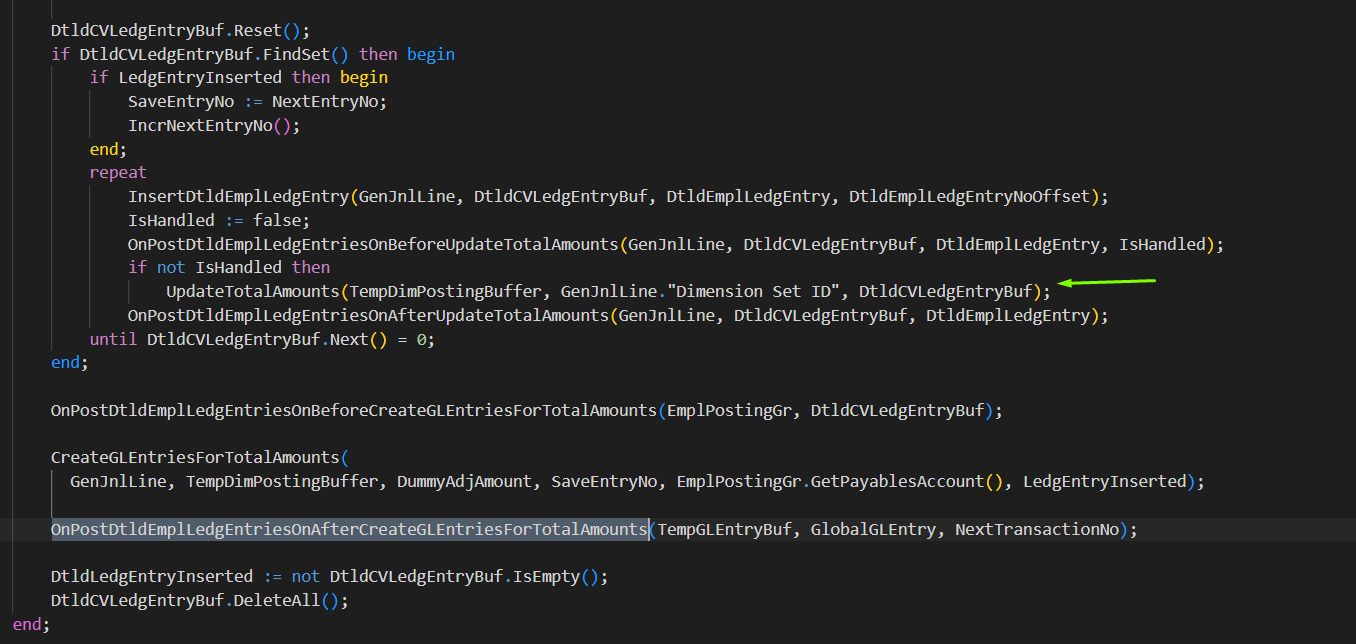Click the CreateGLEntriesForTotalAmounts function name
The image size is (1356, 644).
[x=195, y=457]
